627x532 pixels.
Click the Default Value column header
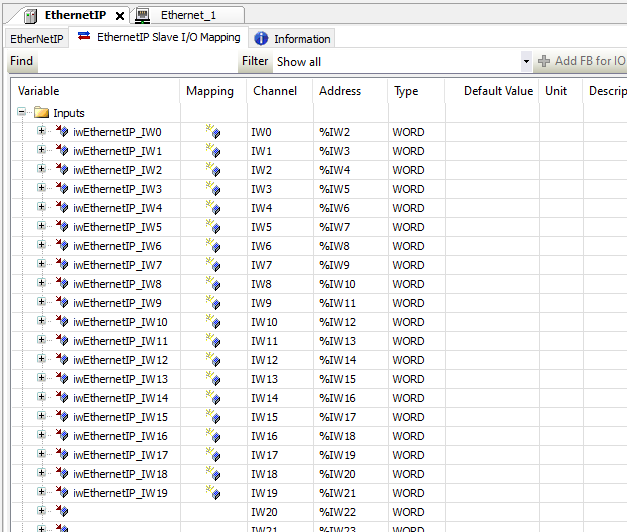492,91
